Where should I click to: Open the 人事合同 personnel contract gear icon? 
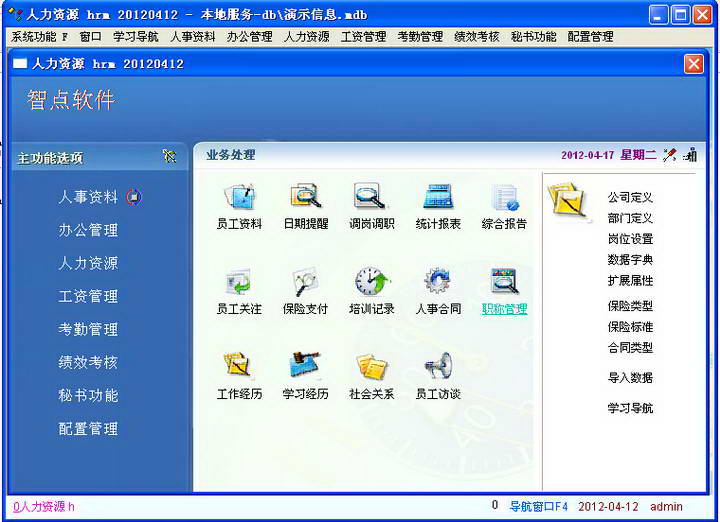pyautogui.click(x=438, y=281)
